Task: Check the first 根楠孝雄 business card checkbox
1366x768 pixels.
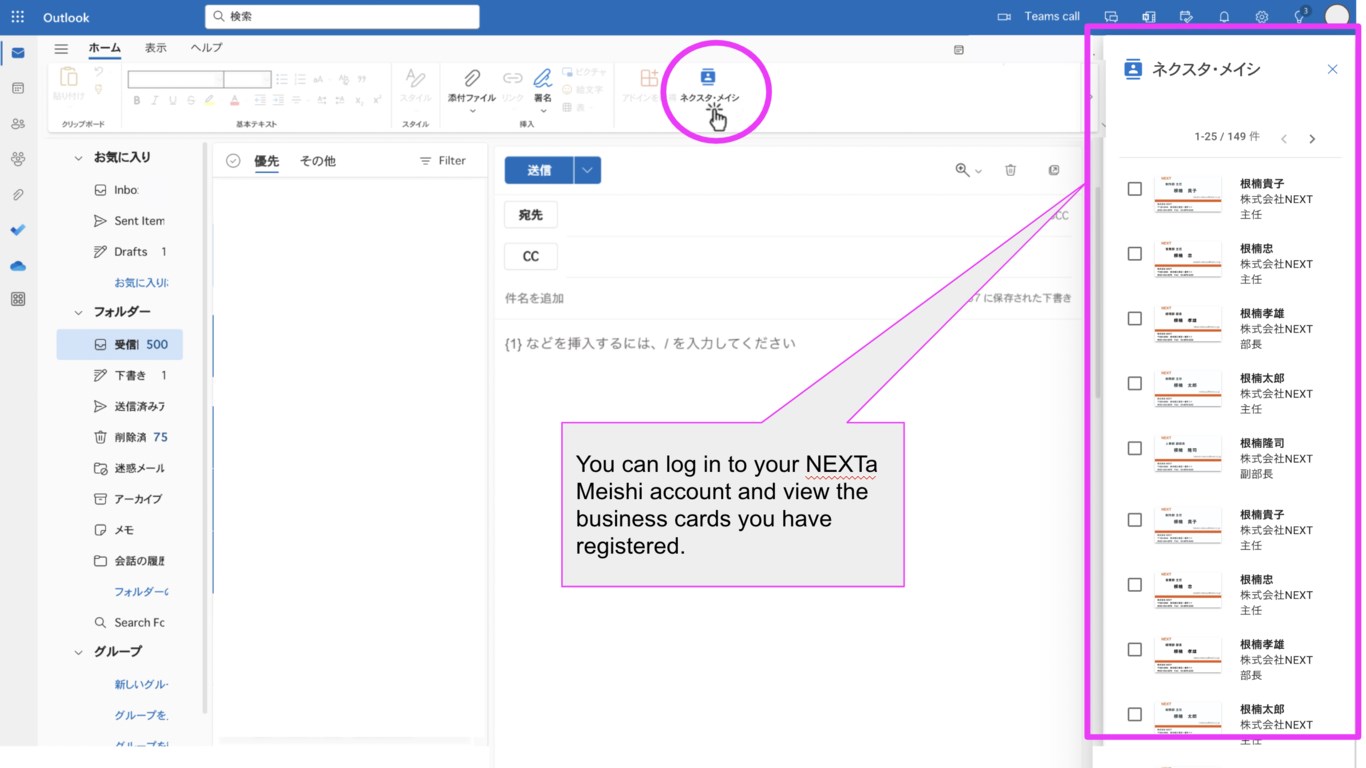Action: pyautogui.click(x=1134, y=319)
